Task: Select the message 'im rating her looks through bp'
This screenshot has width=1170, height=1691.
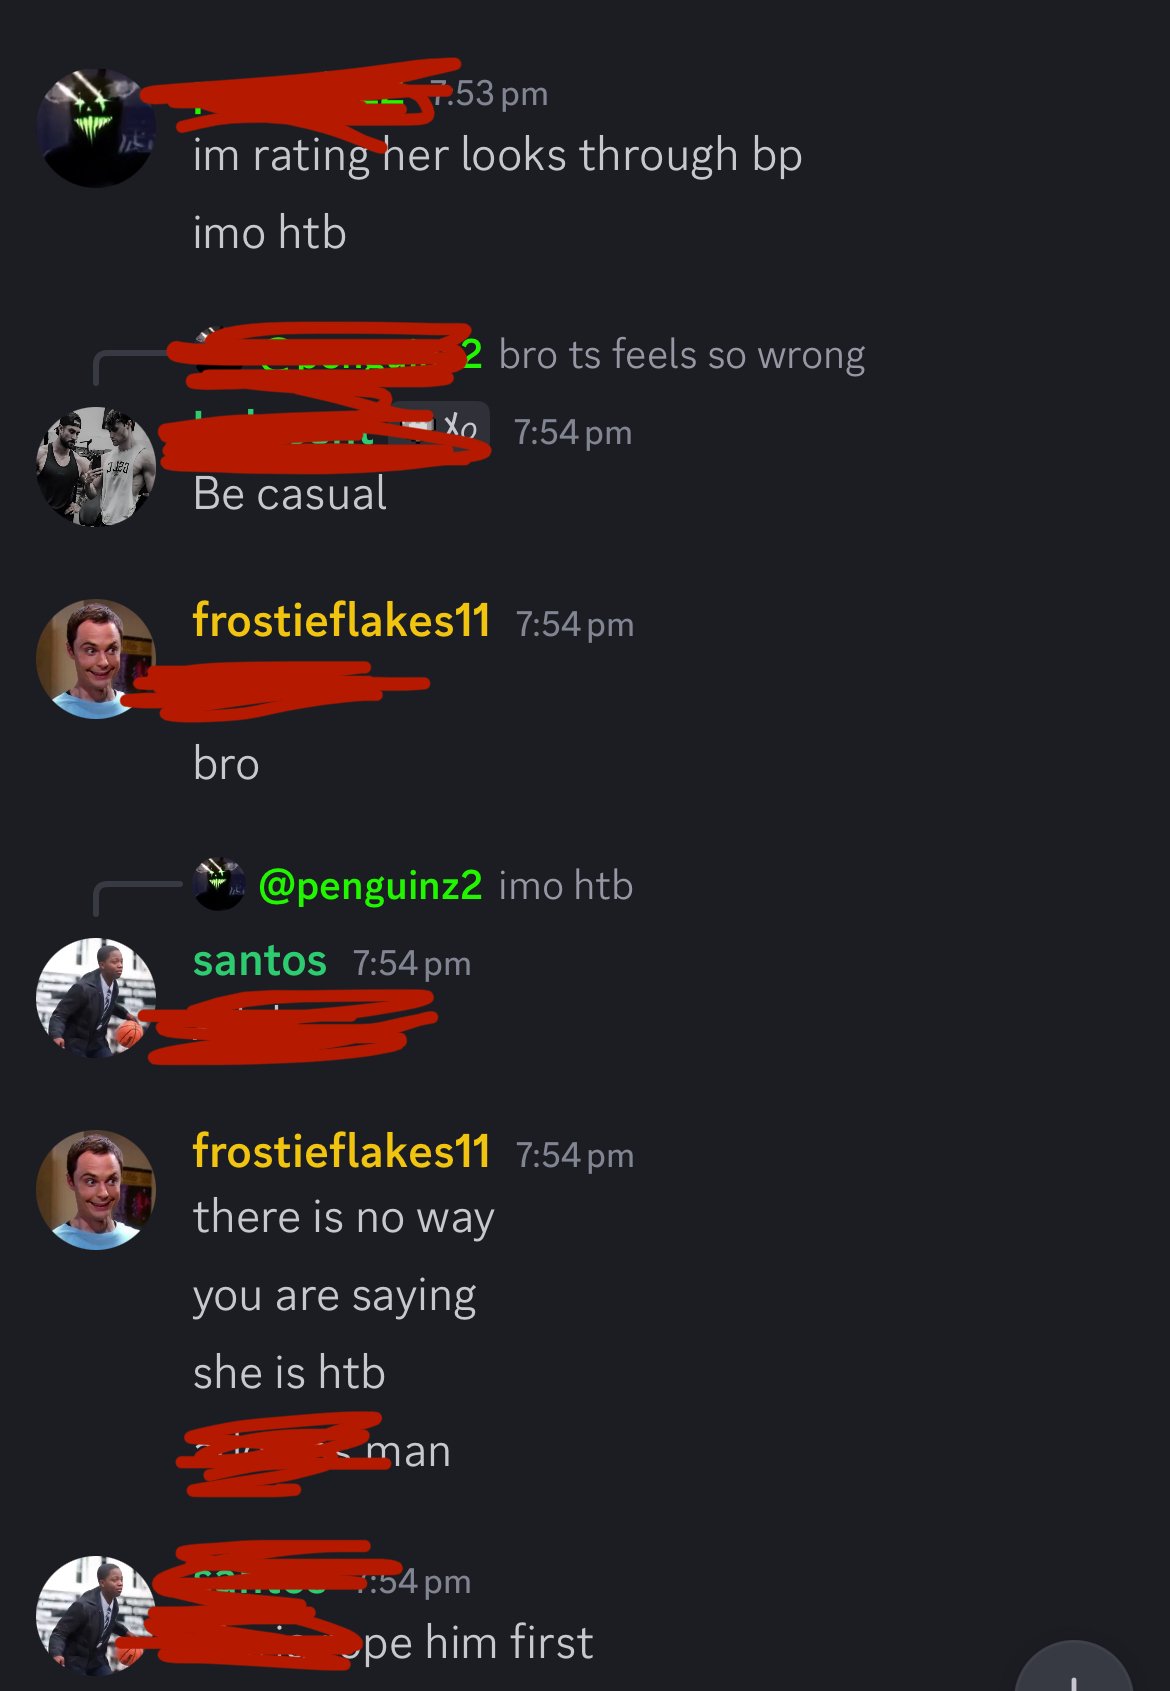Action: (x=497, y=155)
